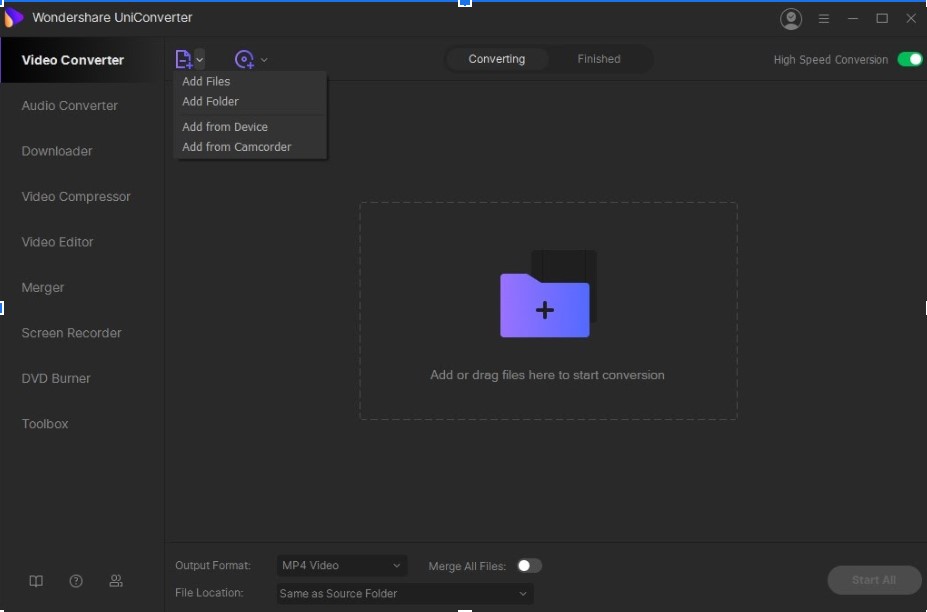The width and height of the screenshot is (927, 612).
Task: Click the Start All button
Action: click(x=874, y=580)
